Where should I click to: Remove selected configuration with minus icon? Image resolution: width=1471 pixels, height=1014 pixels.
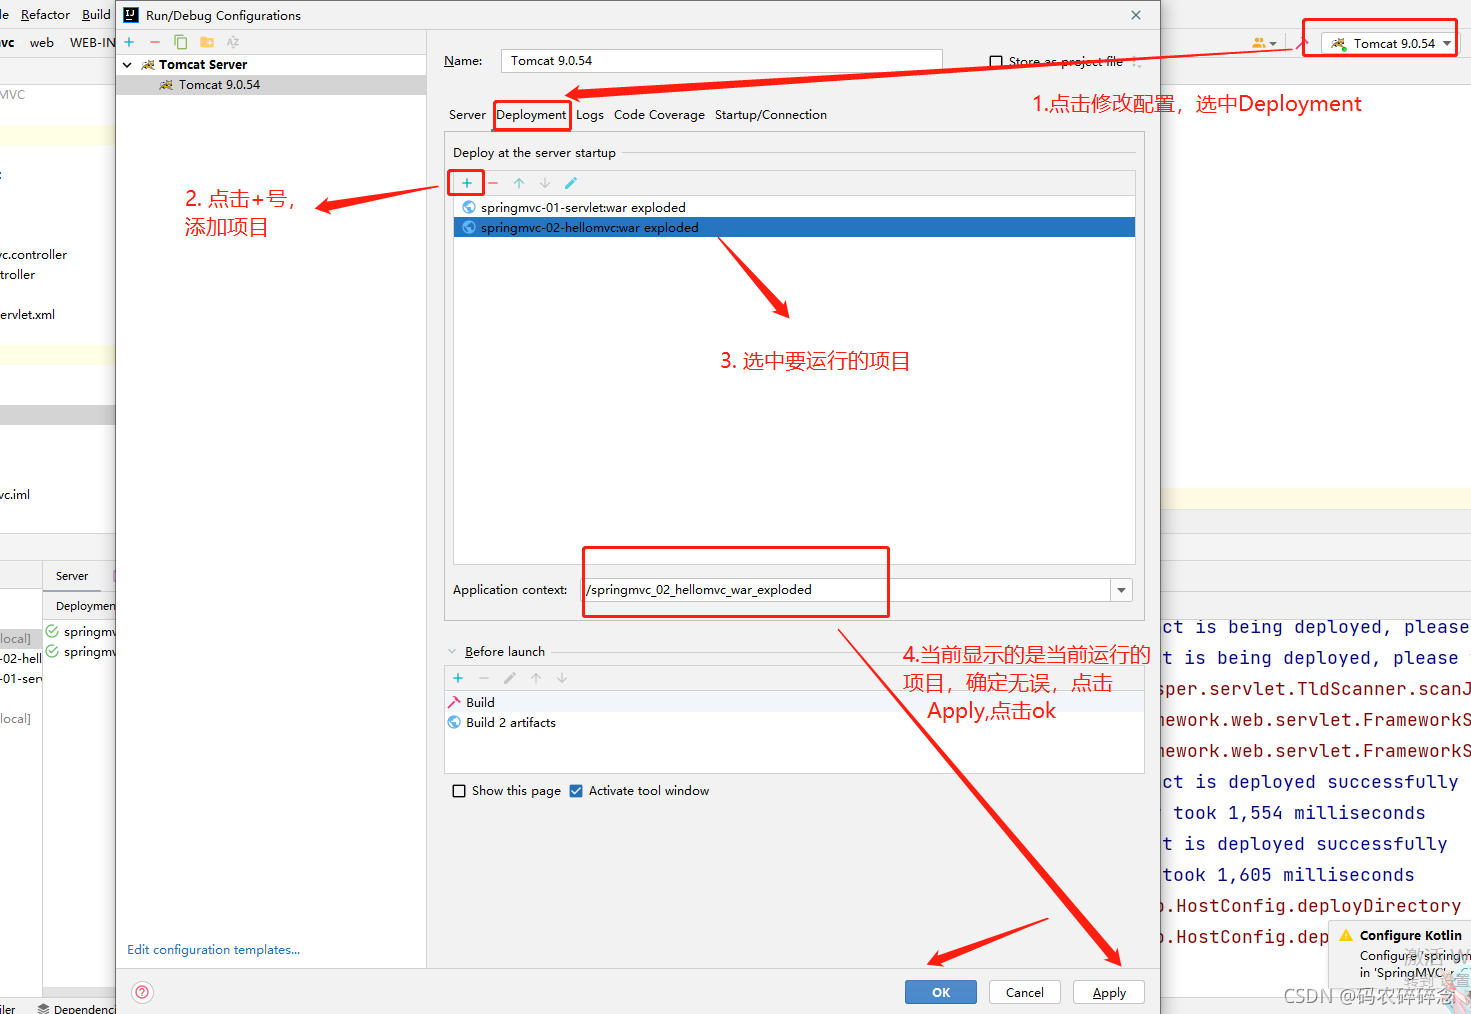pos(155,42)
